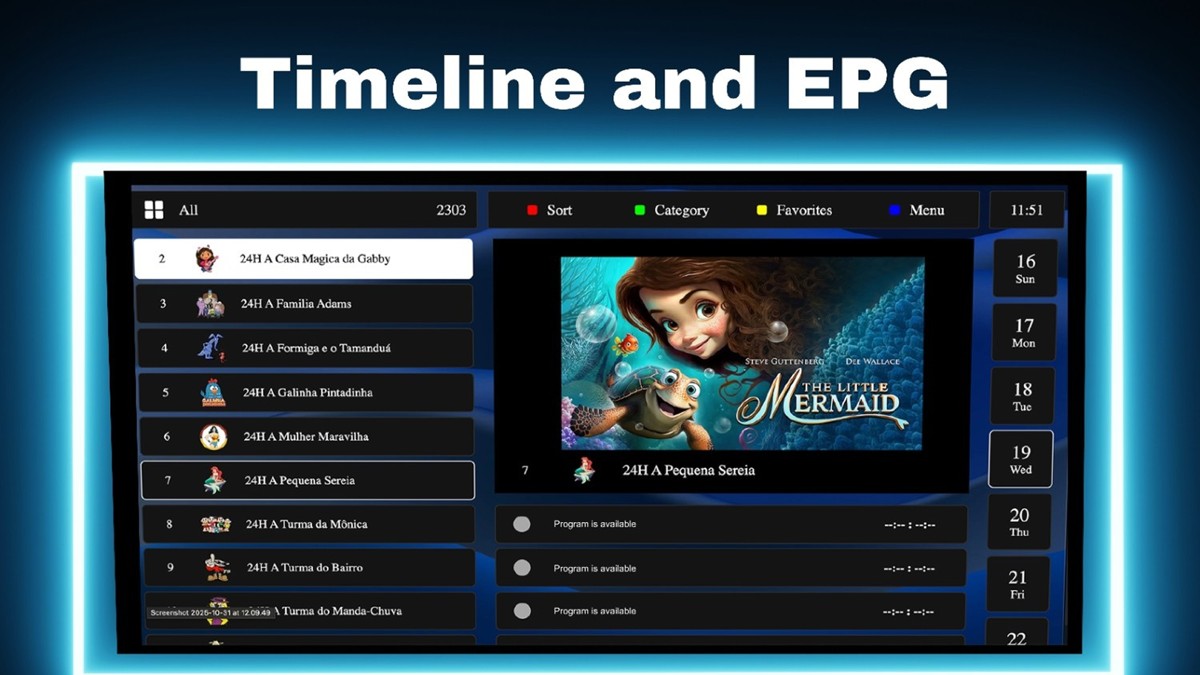The image size is (1200, 675).
Task: Select the first Program is available row
Action: pos(731,524)
